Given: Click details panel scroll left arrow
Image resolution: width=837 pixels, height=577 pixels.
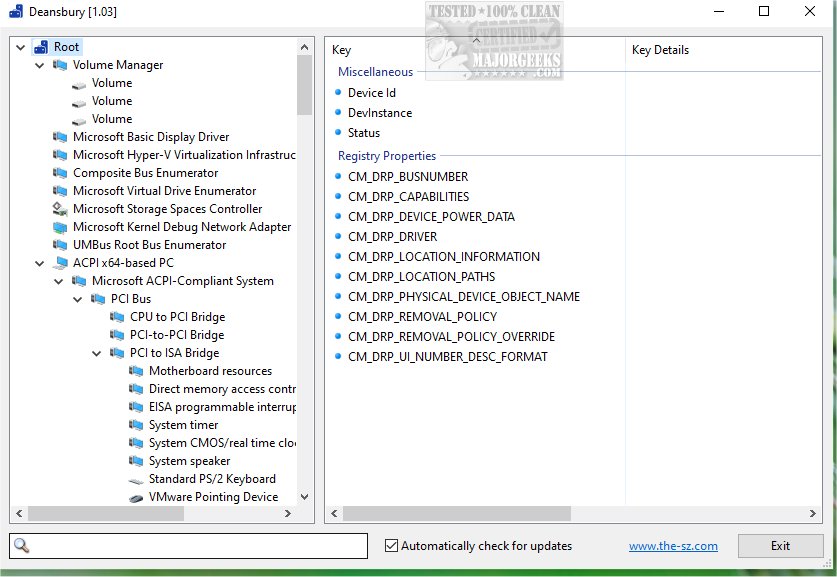Looking at the screenshot, I should click(x=334, y=513).
